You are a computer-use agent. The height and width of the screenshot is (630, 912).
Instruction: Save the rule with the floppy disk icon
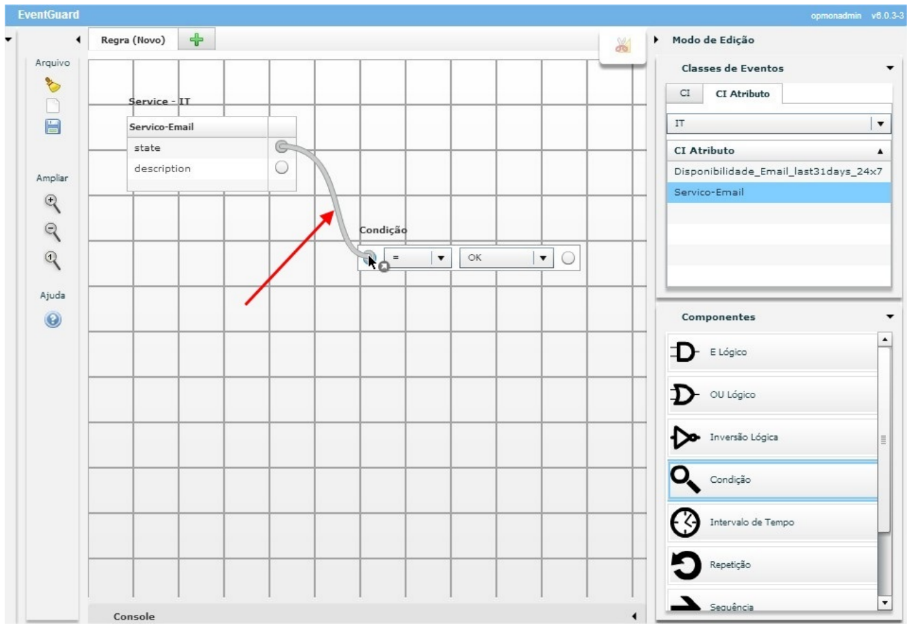tap(53, 126)
